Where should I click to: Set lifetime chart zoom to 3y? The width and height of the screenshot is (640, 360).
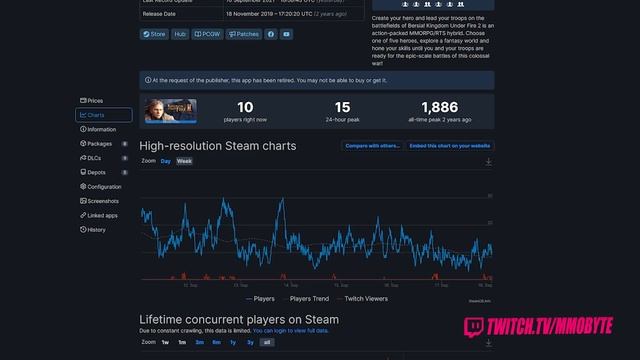pyautogui.click(x=250, y=342)
